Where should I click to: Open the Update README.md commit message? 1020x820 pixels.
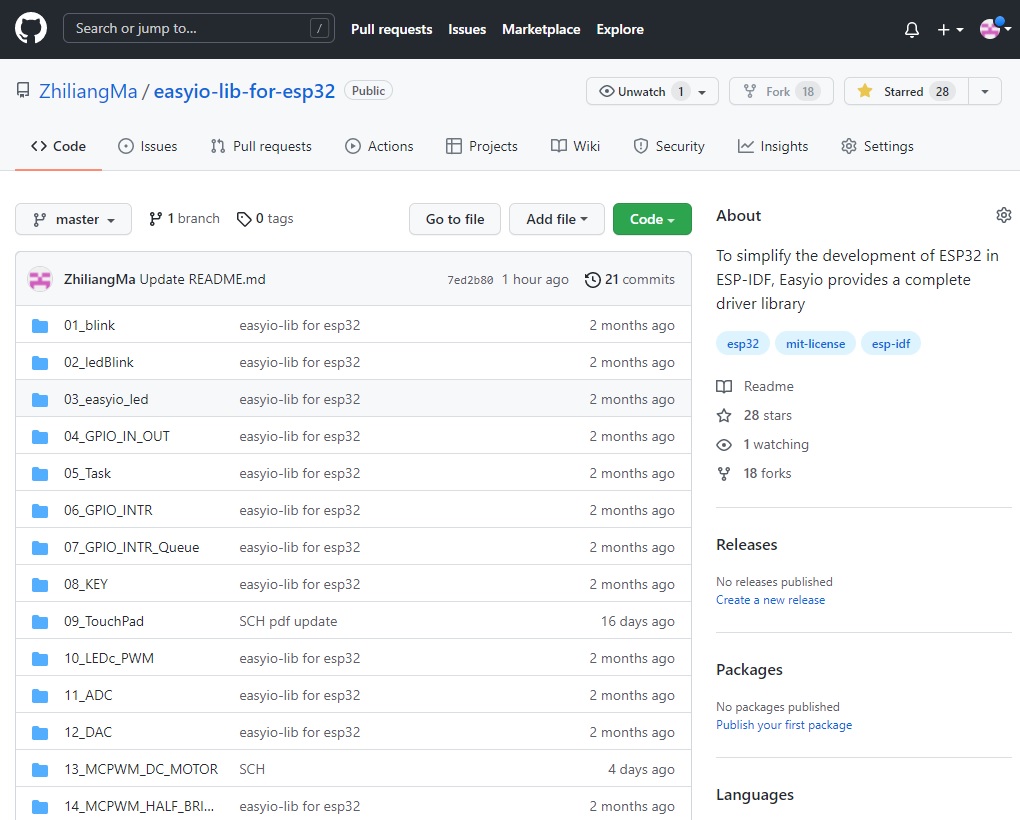202,280
